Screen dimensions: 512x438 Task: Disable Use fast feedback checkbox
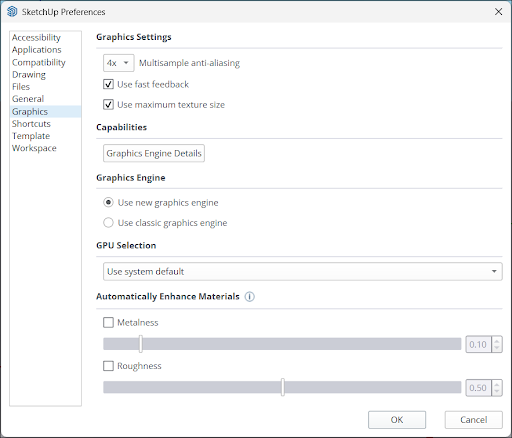[x=108, y=84]
